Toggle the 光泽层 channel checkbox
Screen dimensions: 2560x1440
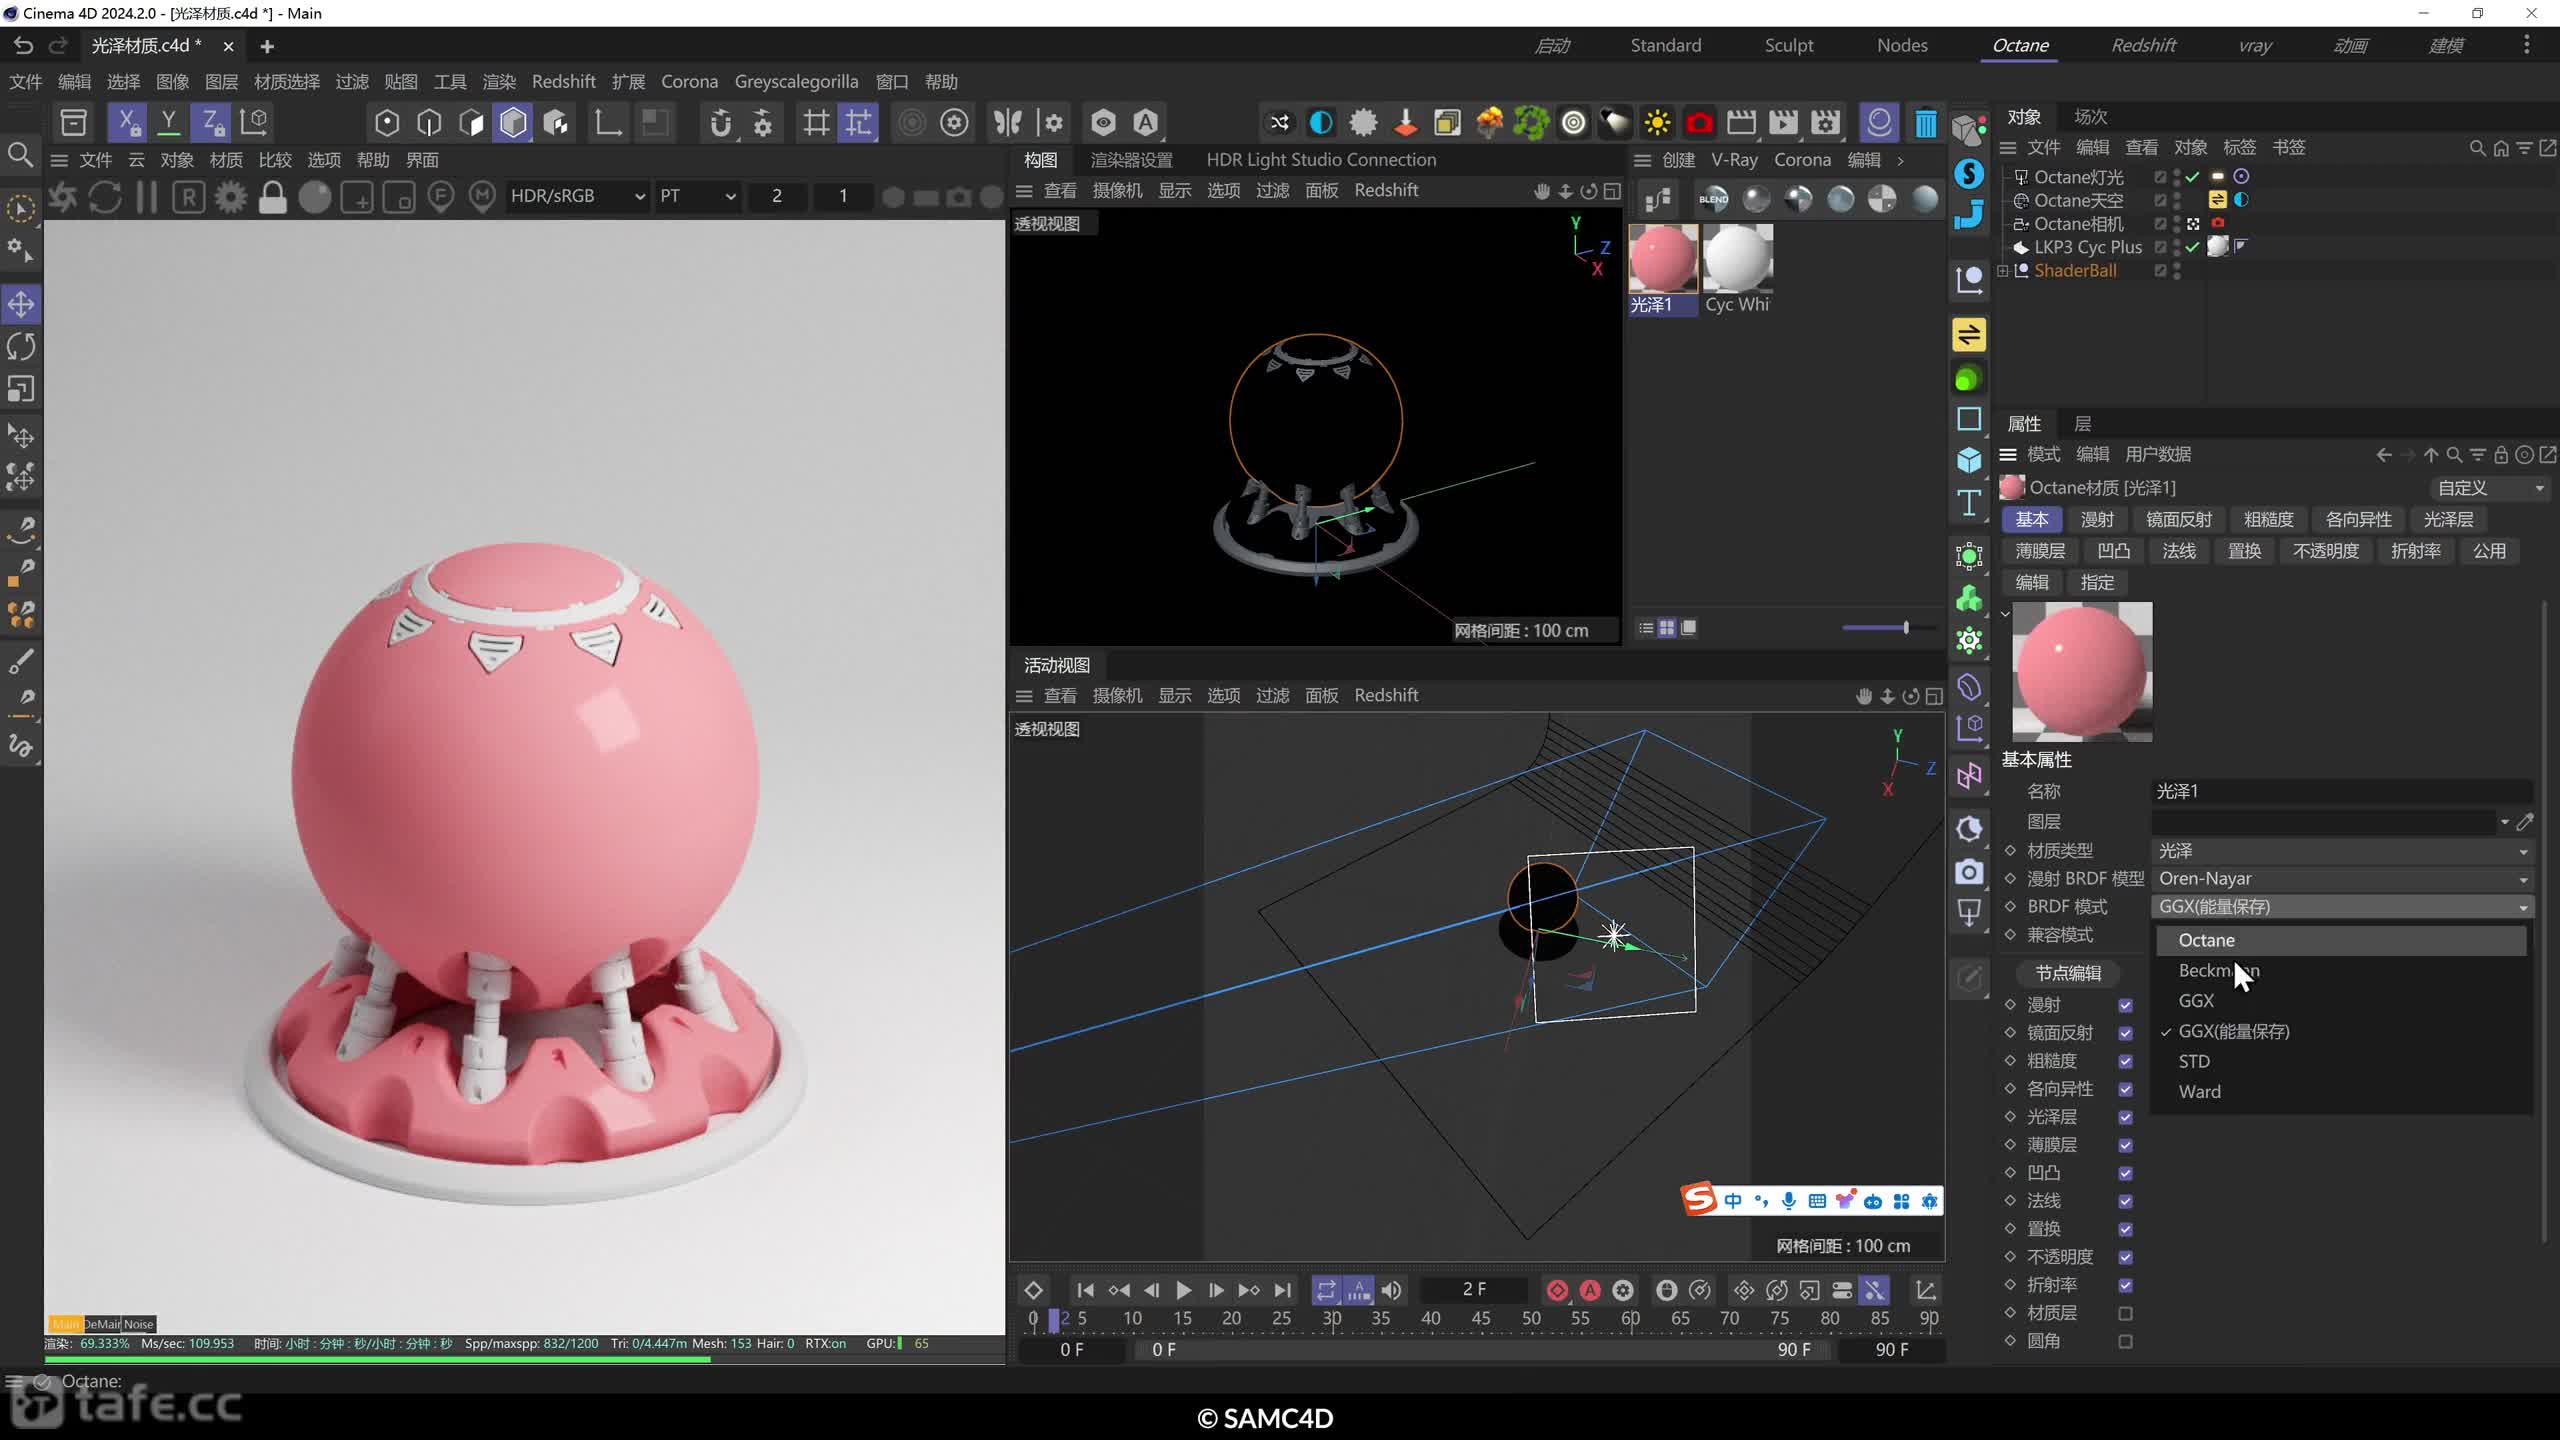tap(2125, 1117)
